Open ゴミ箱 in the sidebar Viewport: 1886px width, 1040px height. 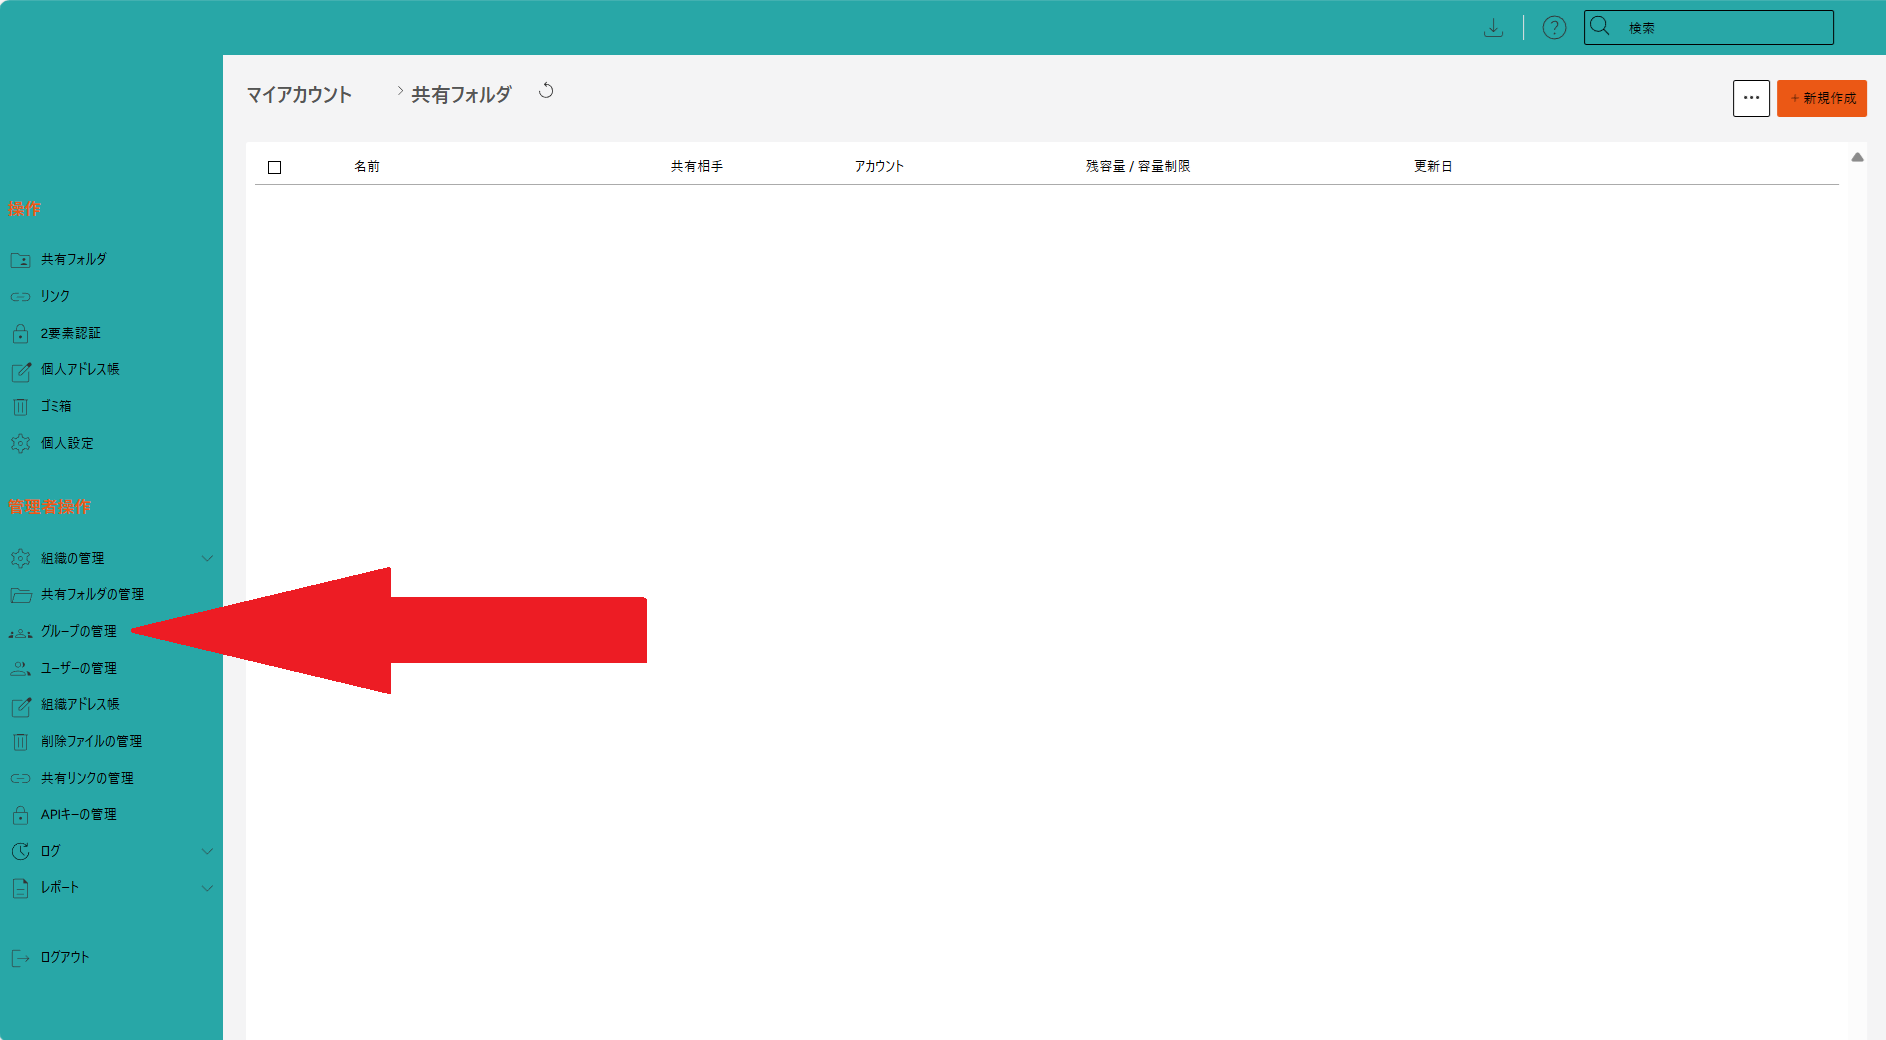click(56, 406)
